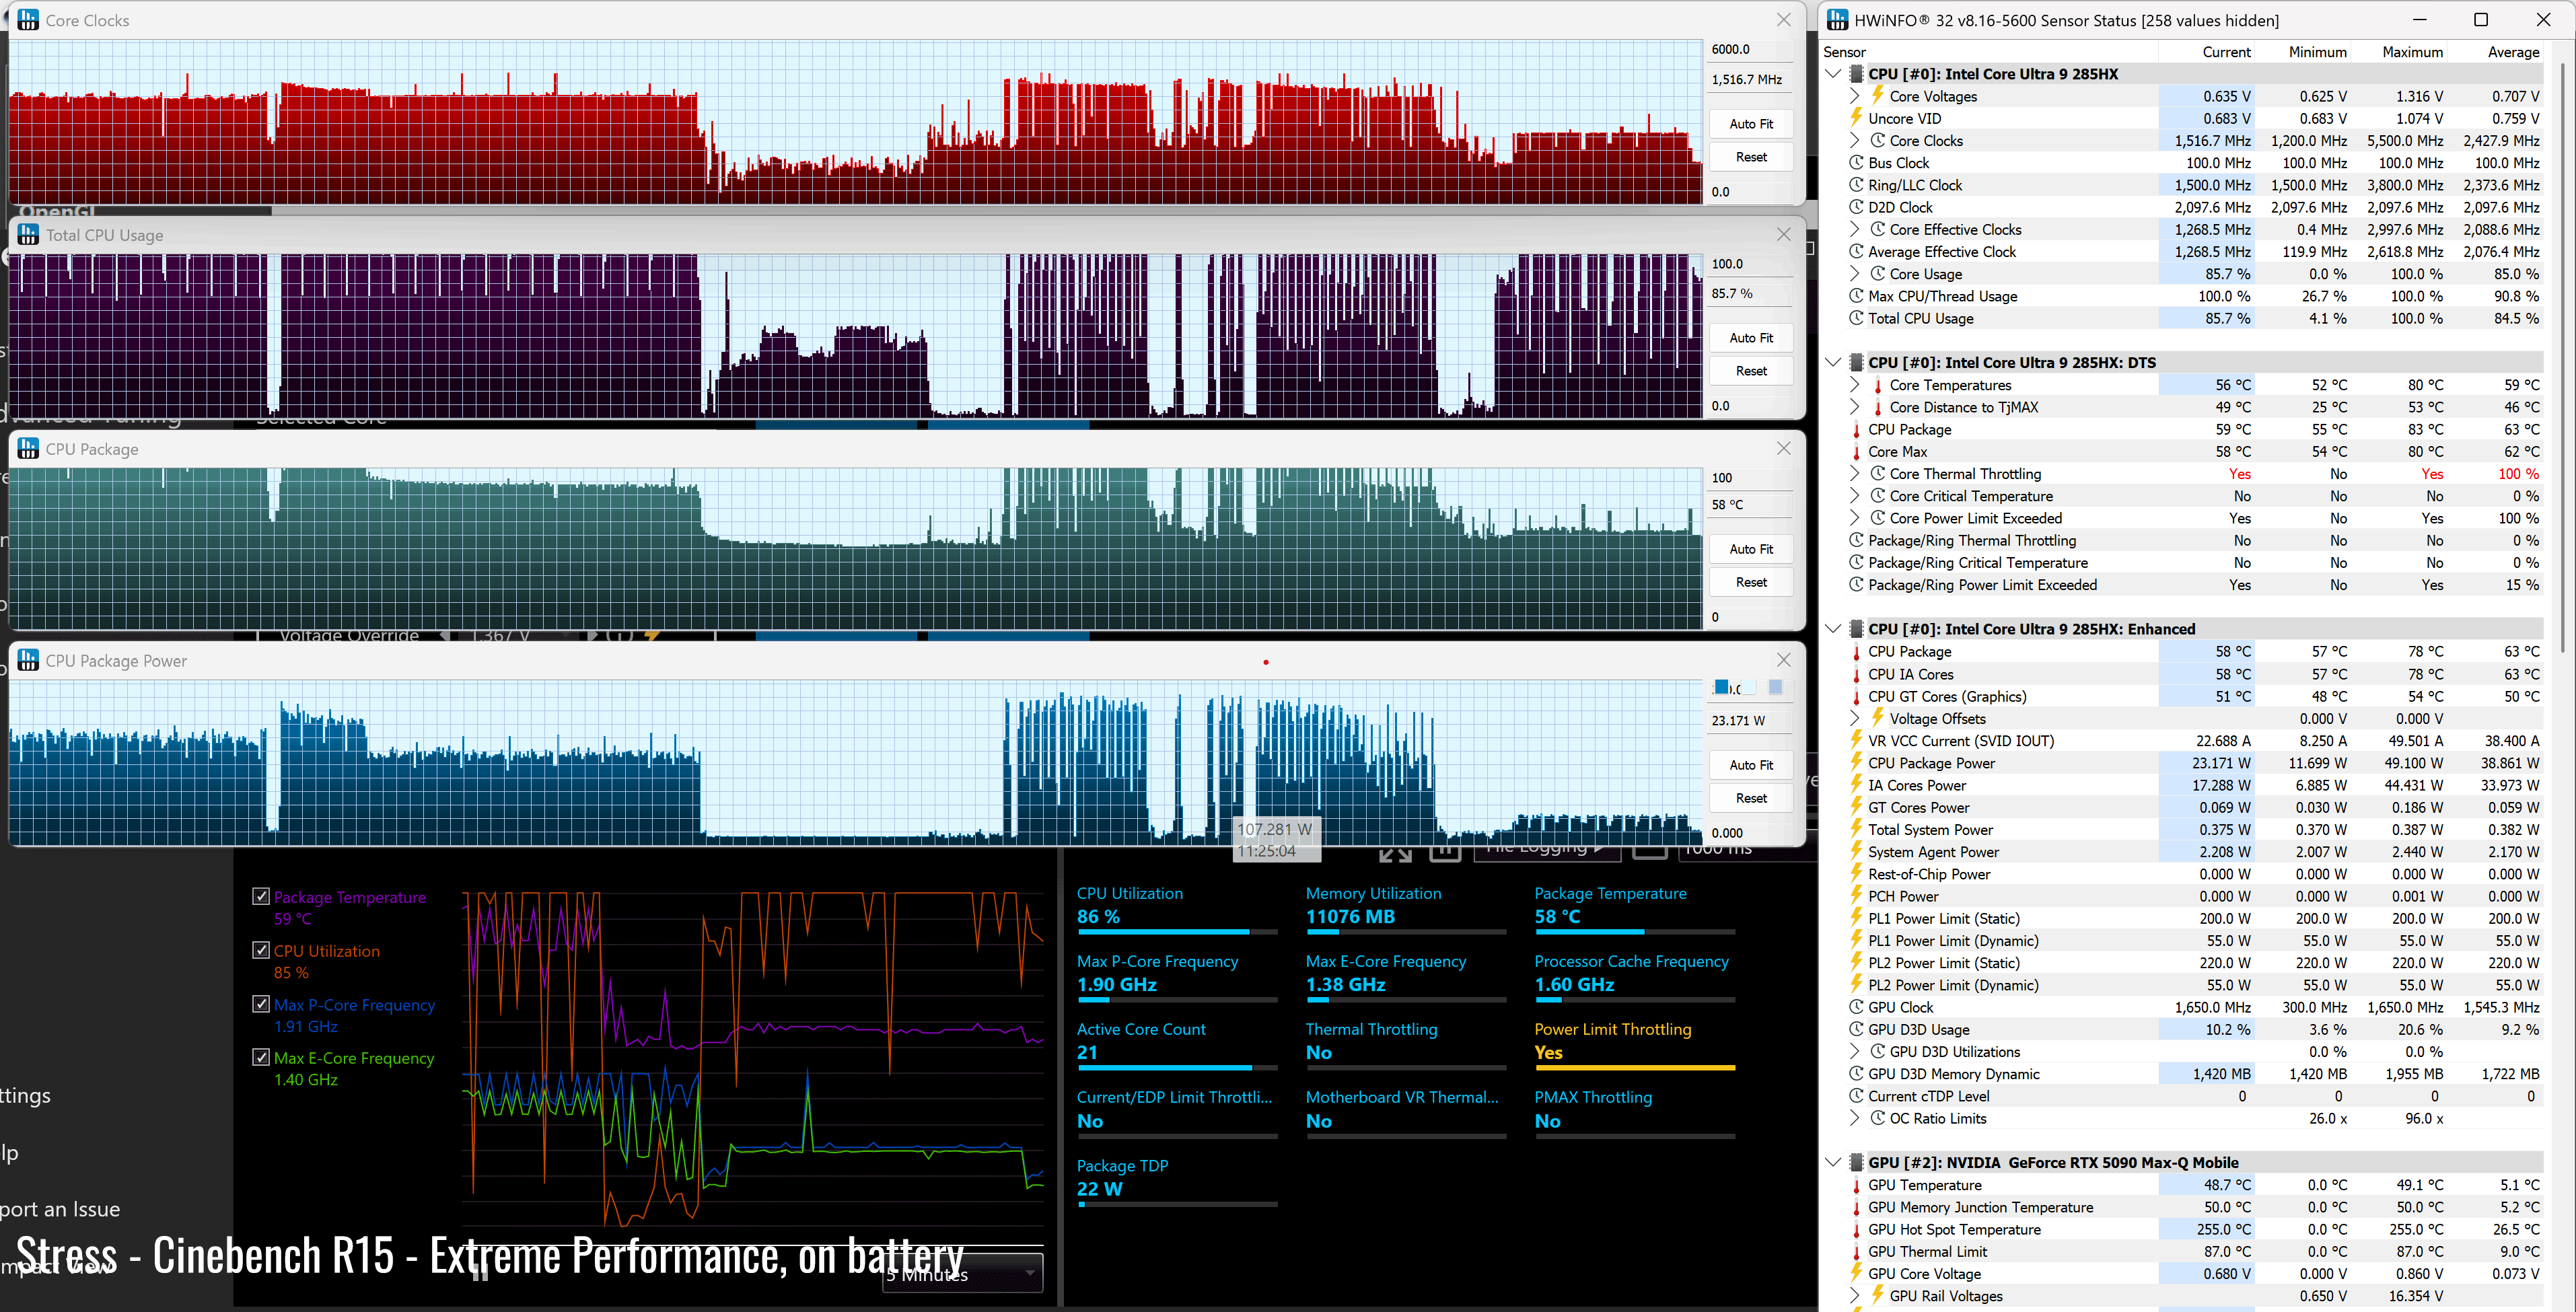Image resolution: width=2576 pixels, height=1312 pixels.
Task: Click the lightning icon beside Core Voltages
Action: tap(1877, 96)
